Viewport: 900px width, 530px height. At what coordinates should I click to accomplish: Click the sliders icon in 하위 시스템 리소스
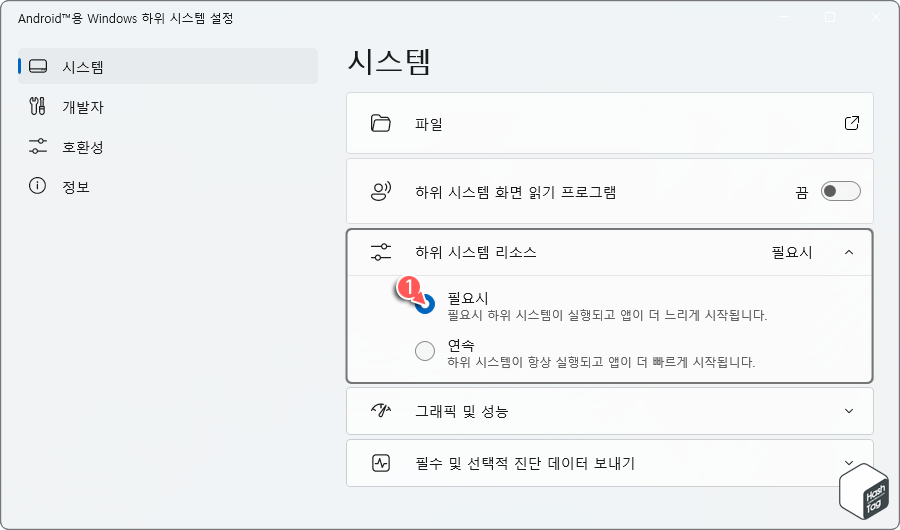click(381, 252)
